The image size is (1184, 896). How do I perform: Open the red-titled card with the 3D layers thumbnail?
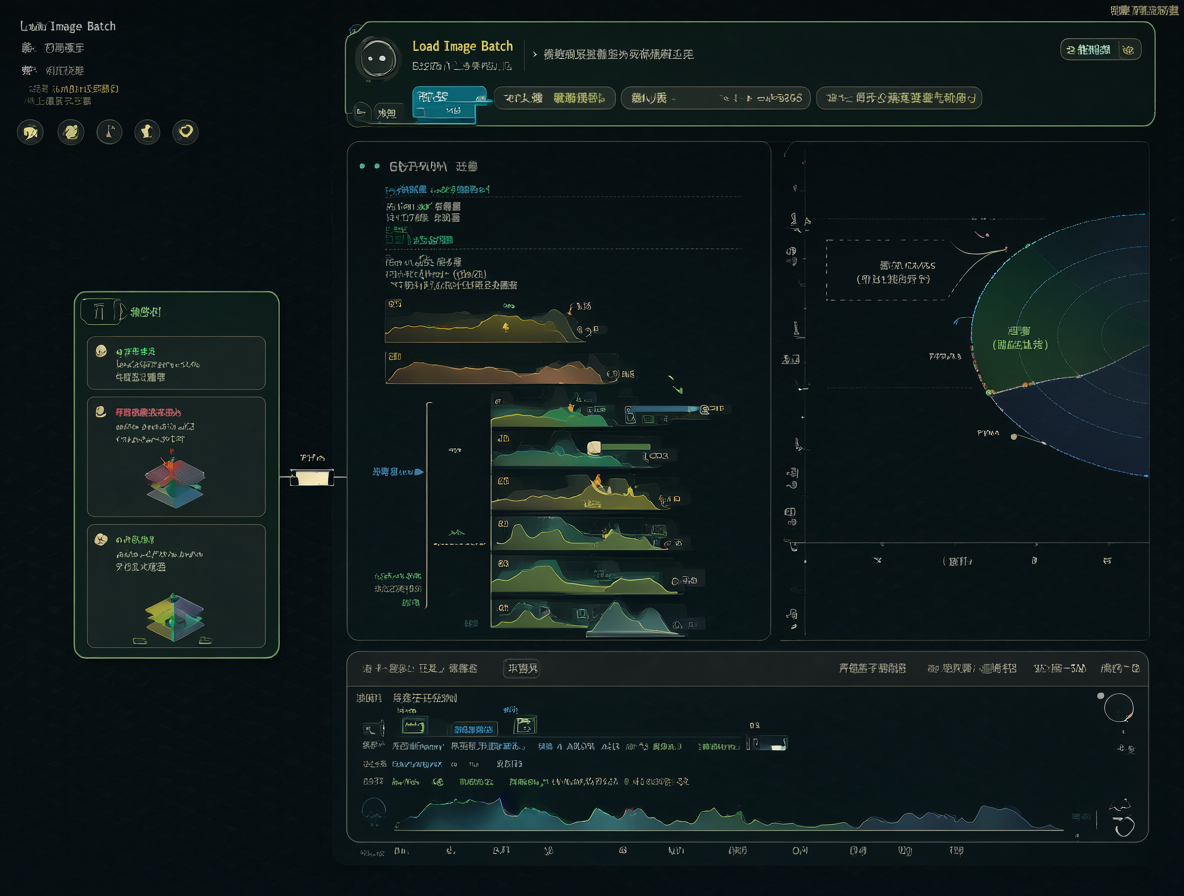176,457
